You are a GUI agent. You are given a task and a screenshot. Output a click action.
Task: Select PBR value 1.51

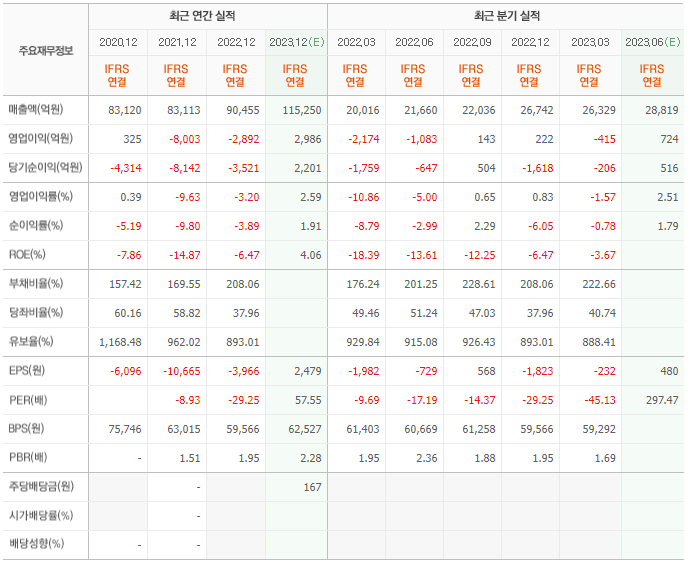(190, 459)
